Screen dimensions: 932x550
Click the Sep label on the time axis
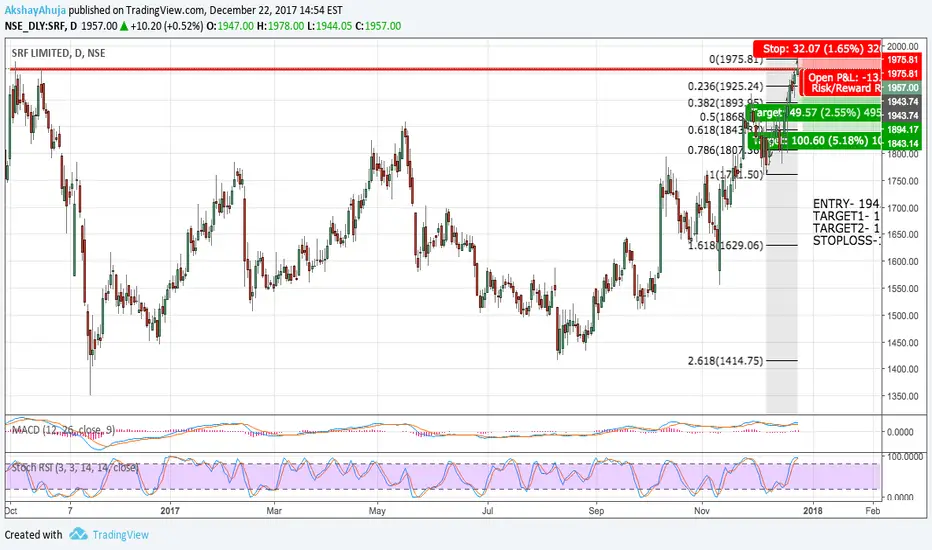(596, 510)
